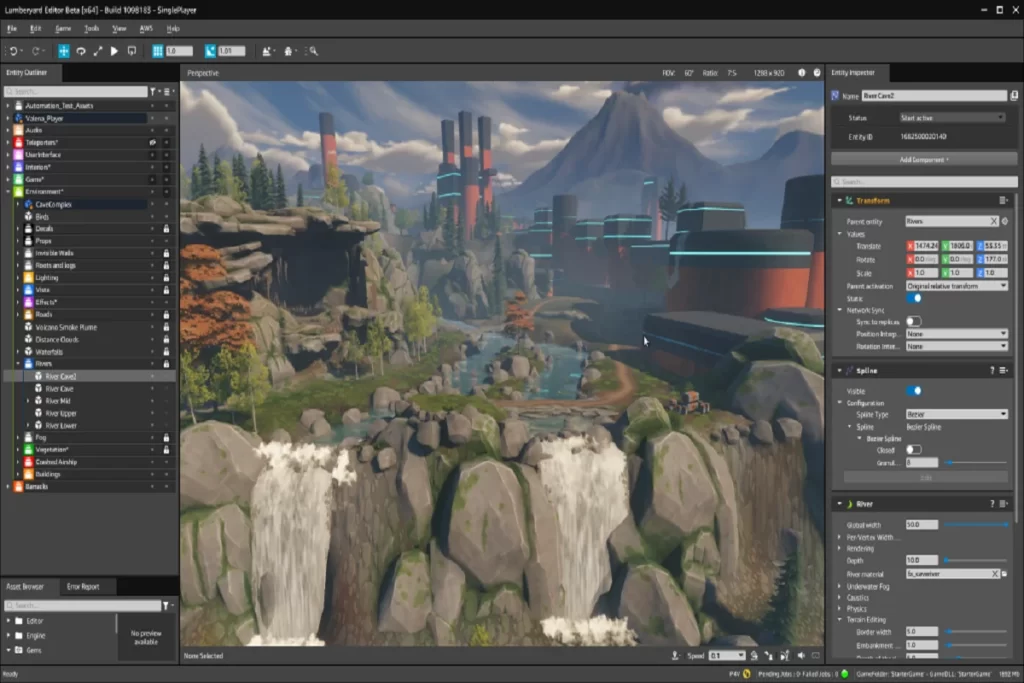This screenshot has width=1024, height=683.
Task: Toggle the grid snapping icon
Action: (157, 51)
